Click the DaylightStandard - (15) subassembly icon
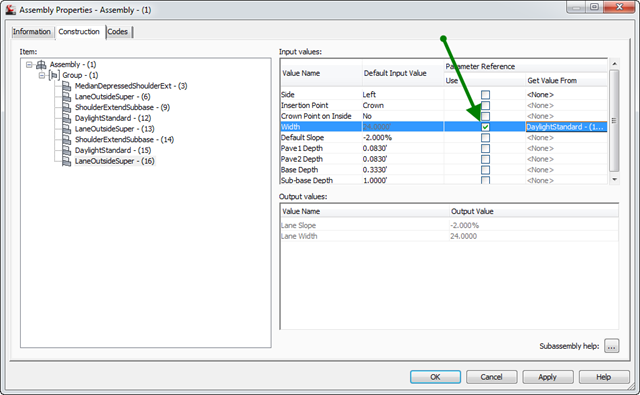 click(67, 150)
